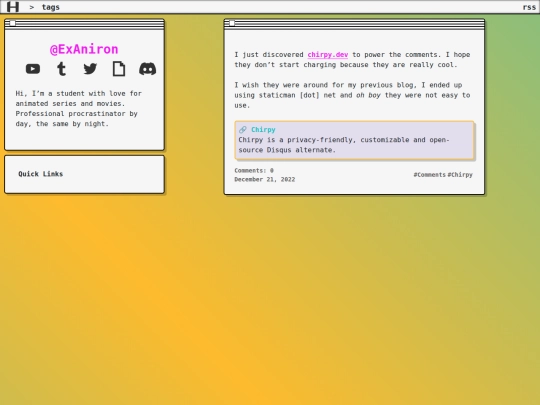The height and width of the screenshot is (405, 540).
Task: Click the profile window's title bar square button
Action: click(x=12, y=23)
